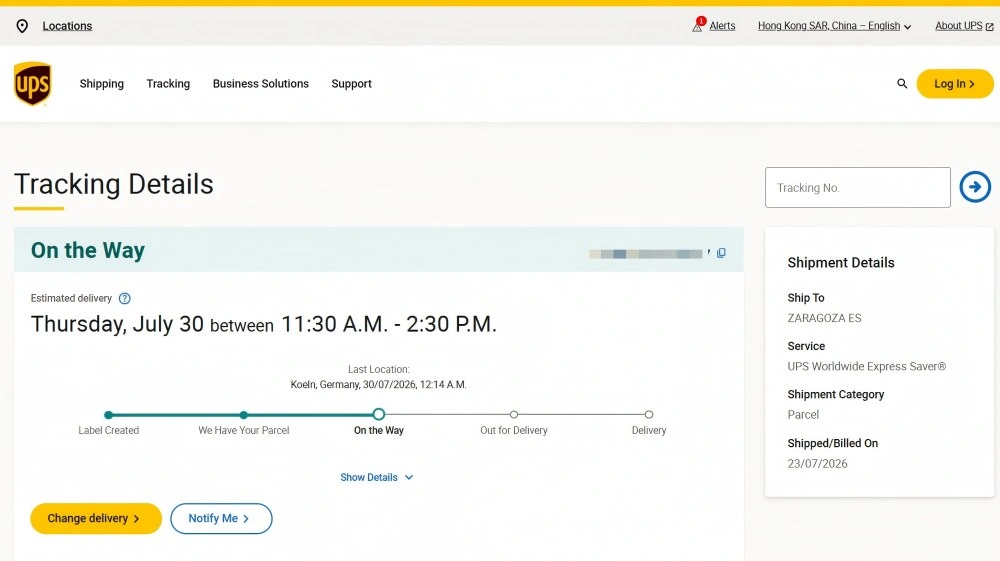Open the Tracking menu
Viewport: 1000px width, 561px height.
[x=168, y=84]
